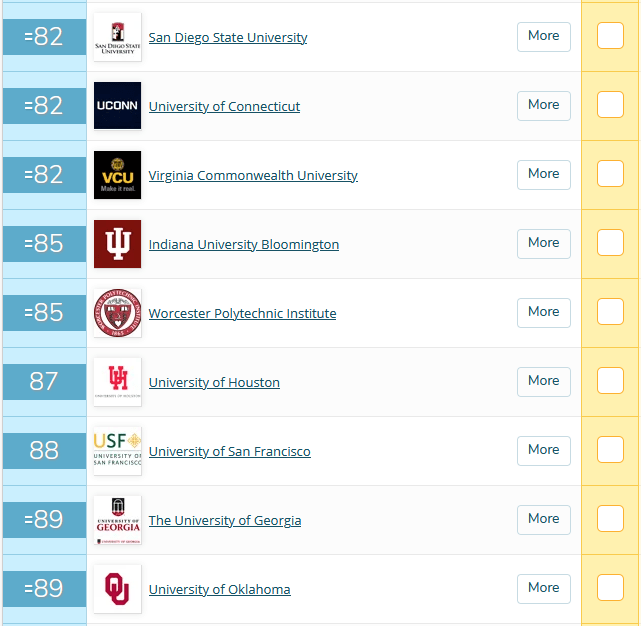Tick the Indiana University Bloomington checkbox

[610, 243]
